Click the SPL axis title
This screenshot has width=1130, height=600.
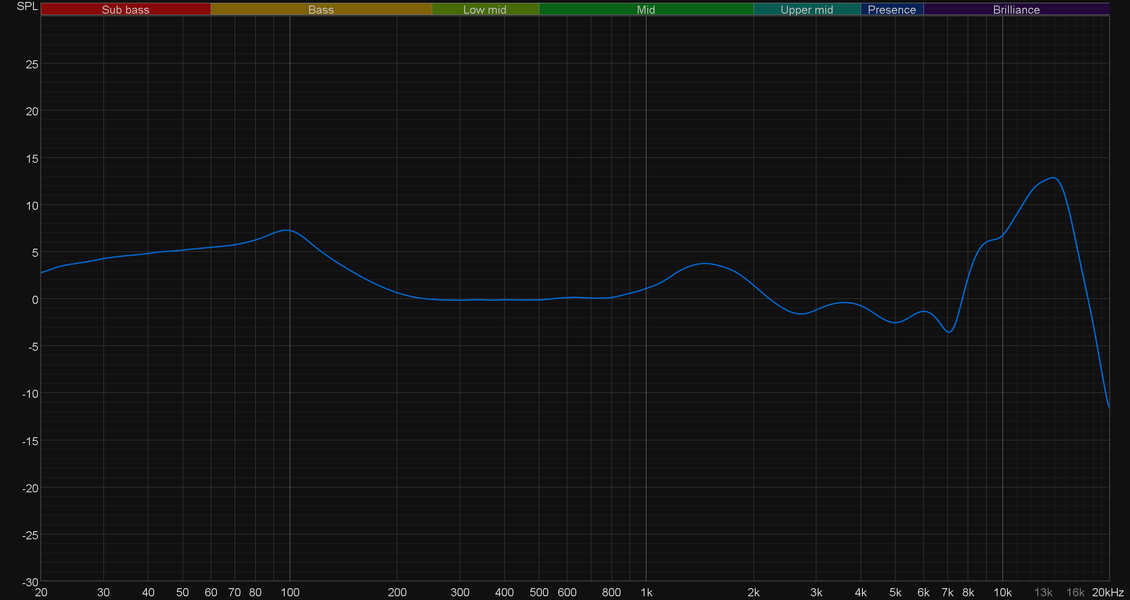[27, 6]
